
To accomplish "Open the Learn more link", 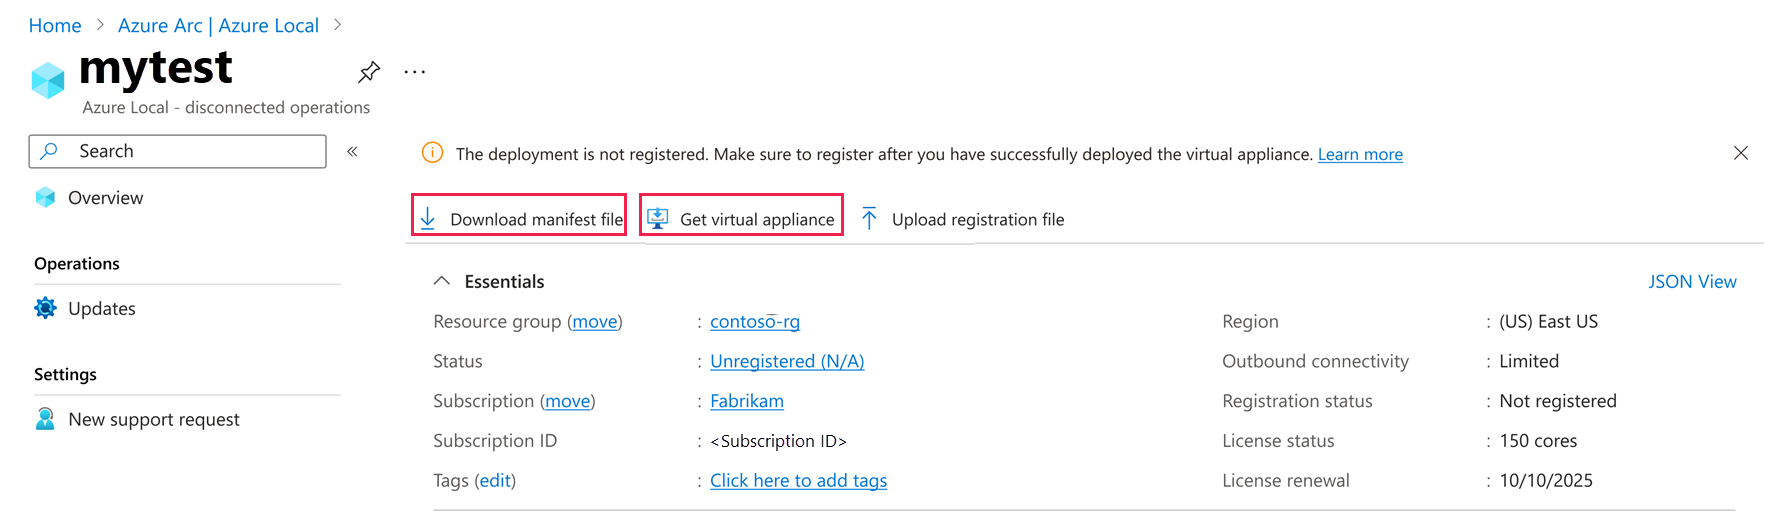I will (x=1360, y=154).
